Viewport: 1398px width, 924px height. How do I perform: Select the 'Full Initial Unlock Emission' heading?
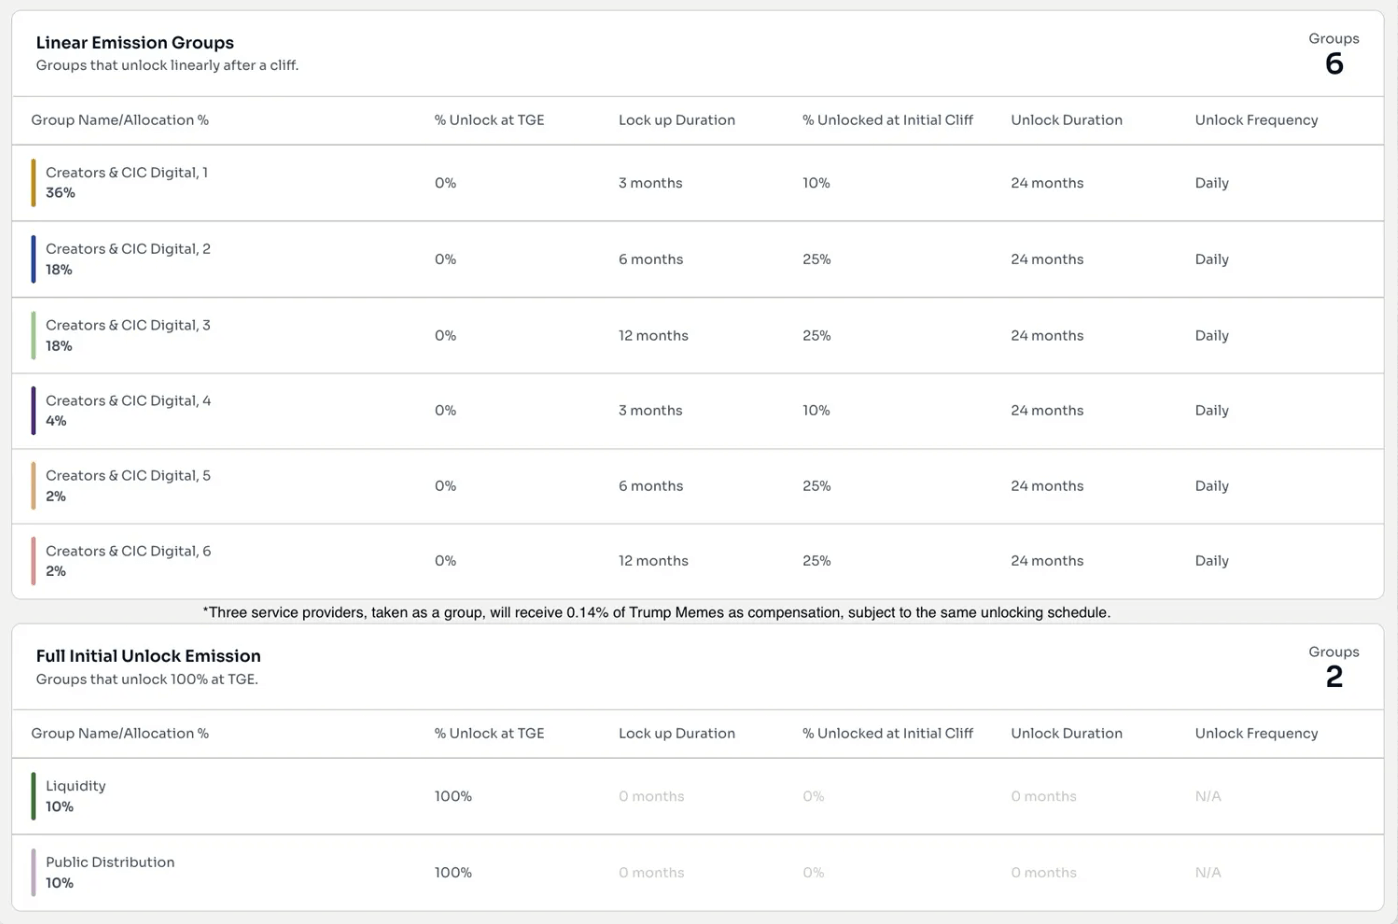(x=148, y=656)
